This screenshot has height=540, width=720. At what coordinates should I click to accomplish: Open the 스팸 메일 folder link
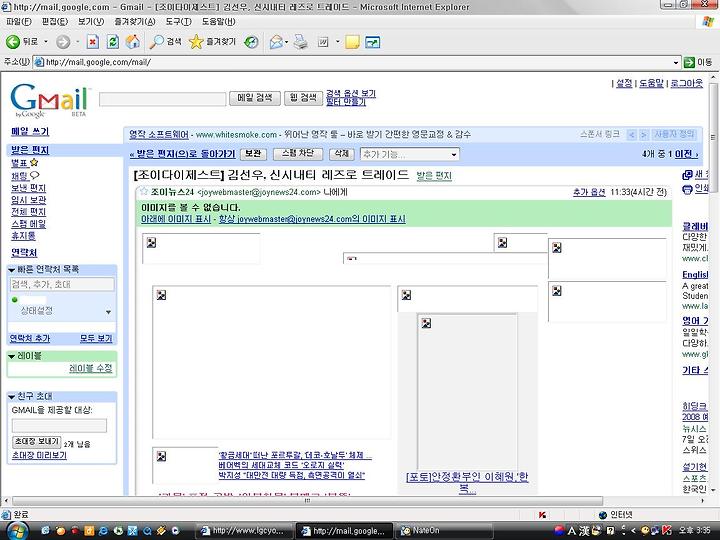click(x=28, y=224)
